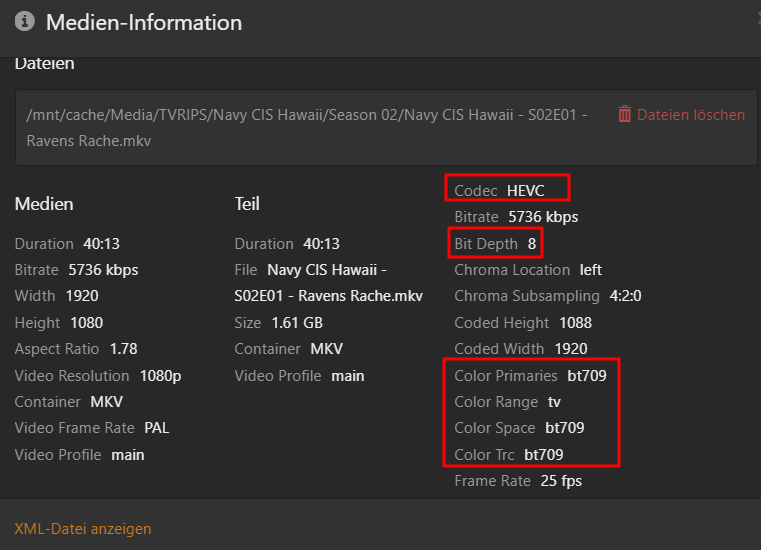Click the Color Space bt709 row
This screenshot has height=550, width=761.
pos(519,428)
